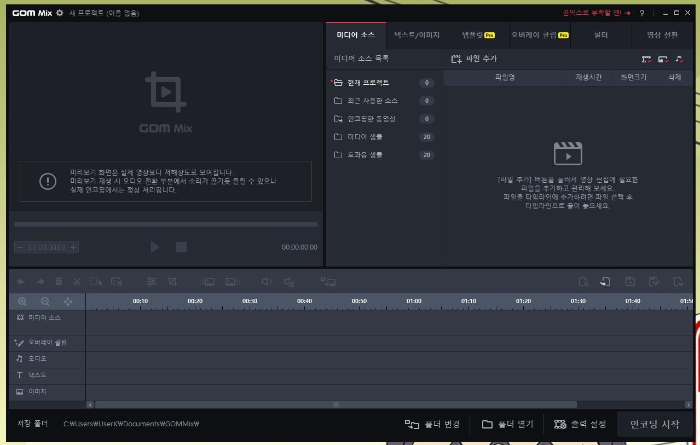Zoom in the timeline with magnifier plus

click(x=22, y=302)
